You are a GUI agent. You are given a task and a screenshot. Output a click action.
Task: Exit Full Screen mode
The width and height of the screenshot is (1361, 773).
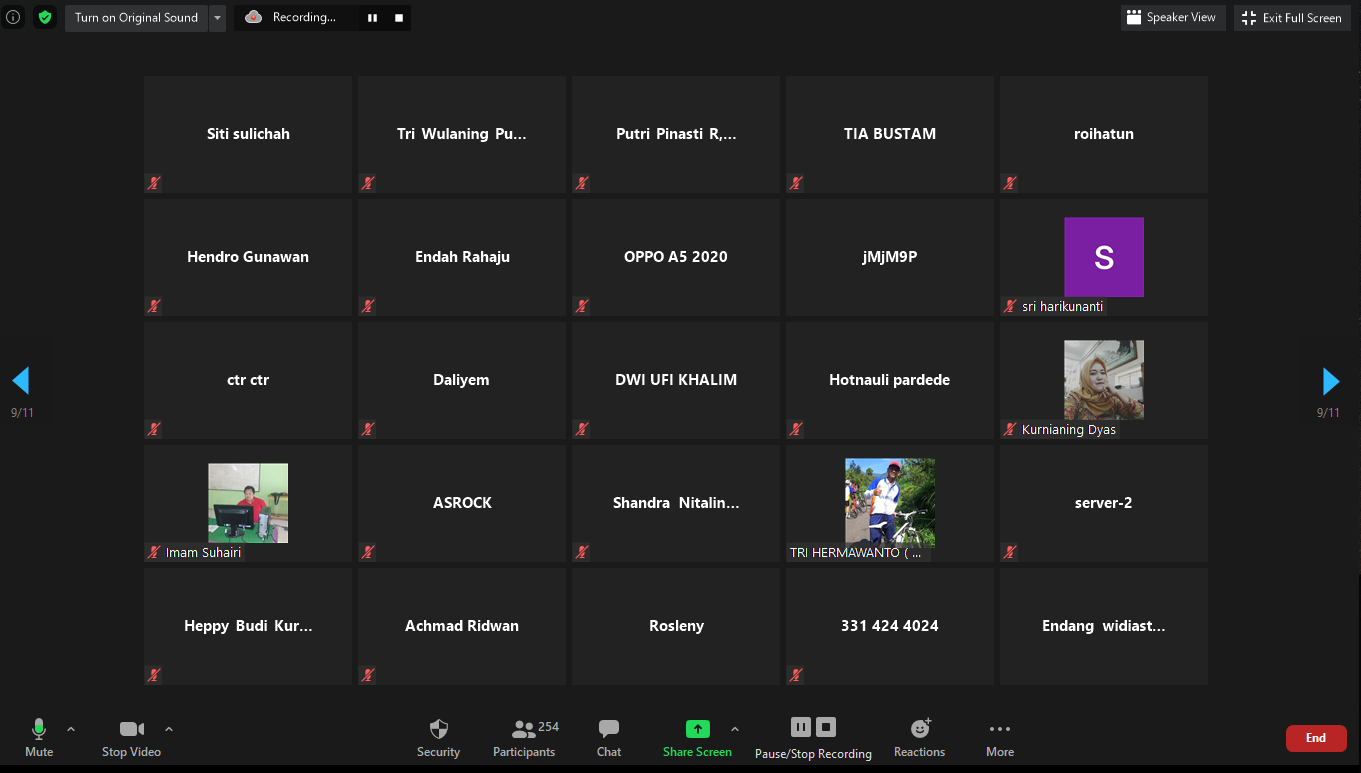[1292, 17]
